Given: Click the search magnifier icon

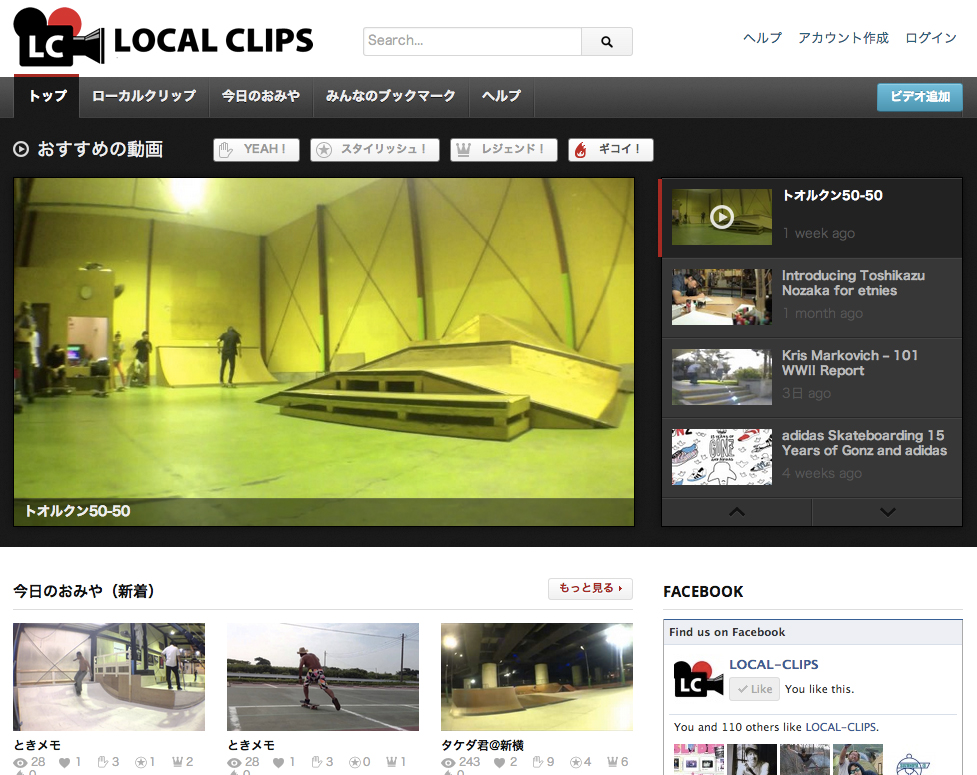Looking at the screenshot, I should pyautogui.click(x=606, y=41).
